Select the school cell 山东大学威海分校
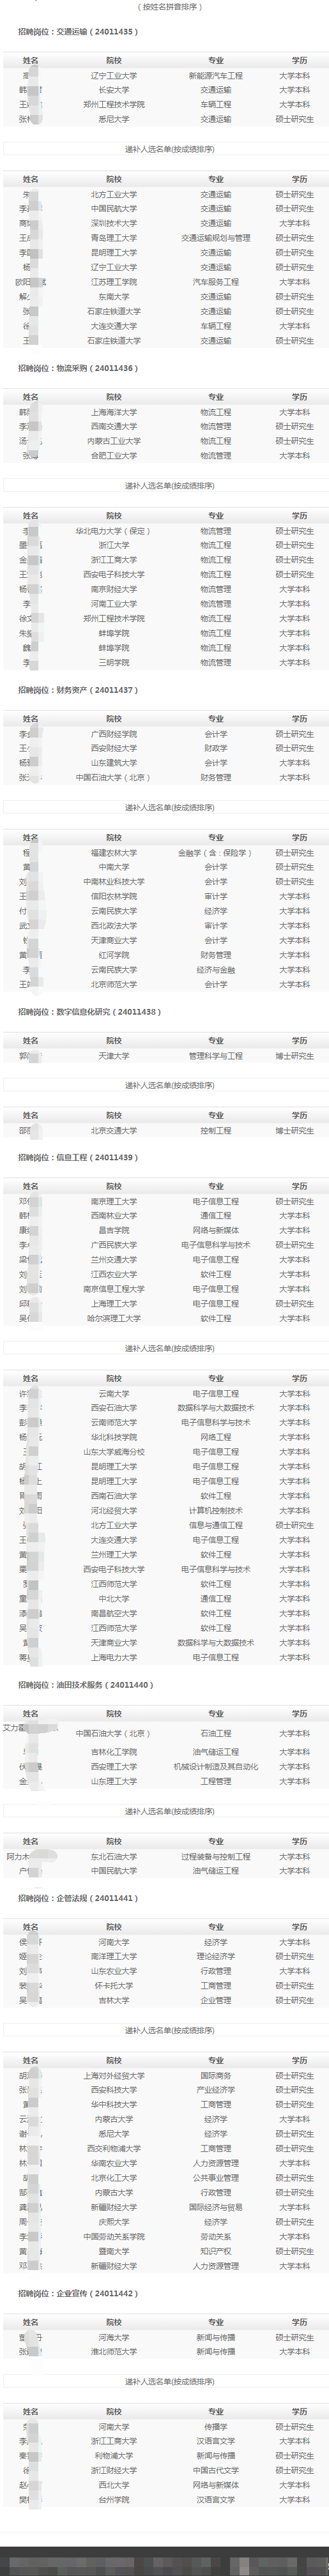Image resolution: width=329 pixels, height=2576 pixels. coord(114,1452)
